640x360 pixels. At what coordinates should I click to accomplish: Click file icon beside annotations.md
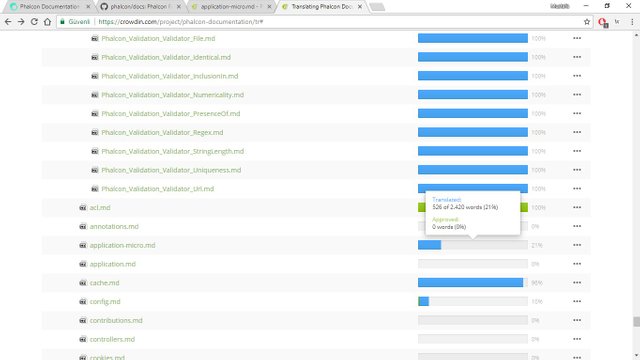point(83,226)
